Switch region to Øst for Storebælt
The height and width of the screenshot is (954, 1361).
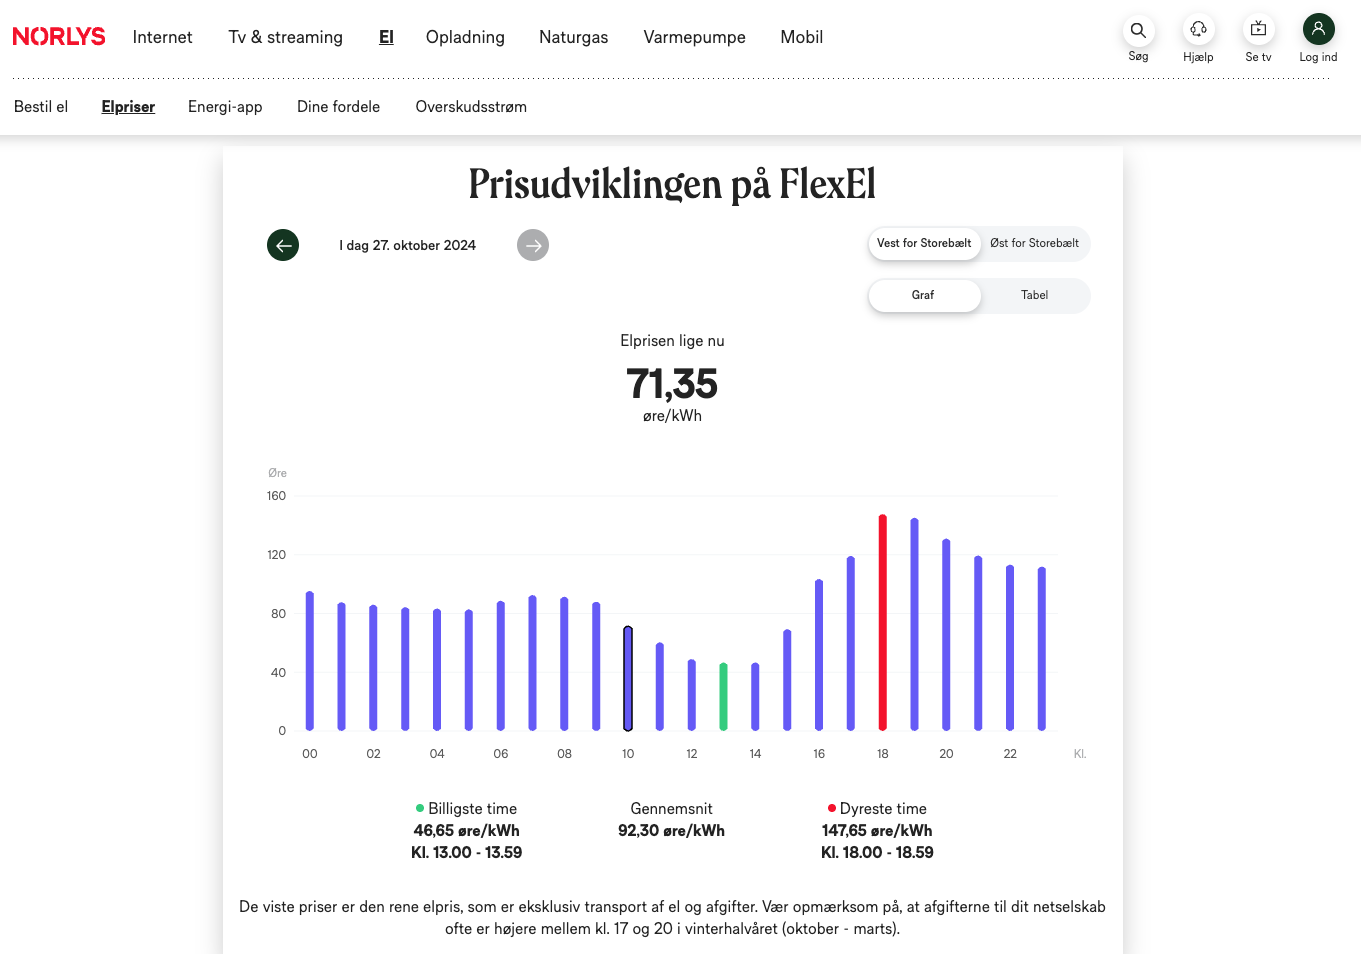(1035, 243)
